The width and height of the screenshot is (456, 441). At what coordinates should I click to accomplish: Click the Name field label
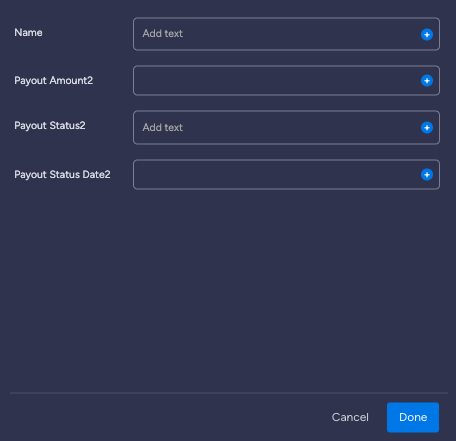coord(28,33)
